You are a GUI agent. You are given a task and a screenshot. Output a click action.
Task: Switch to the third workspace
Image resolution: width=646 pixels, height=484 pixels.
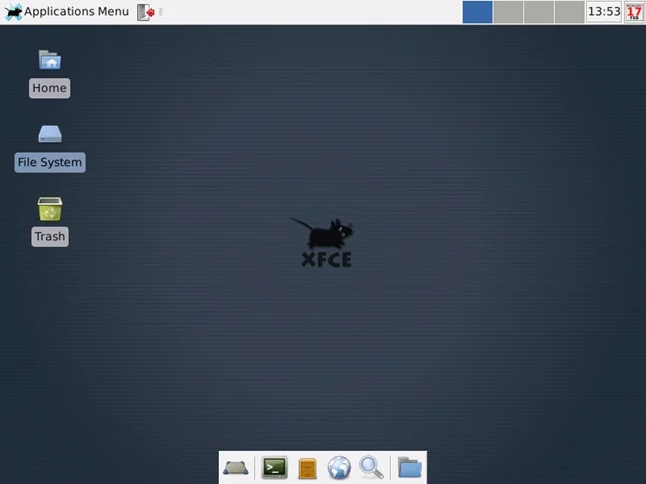pos(539,12)
